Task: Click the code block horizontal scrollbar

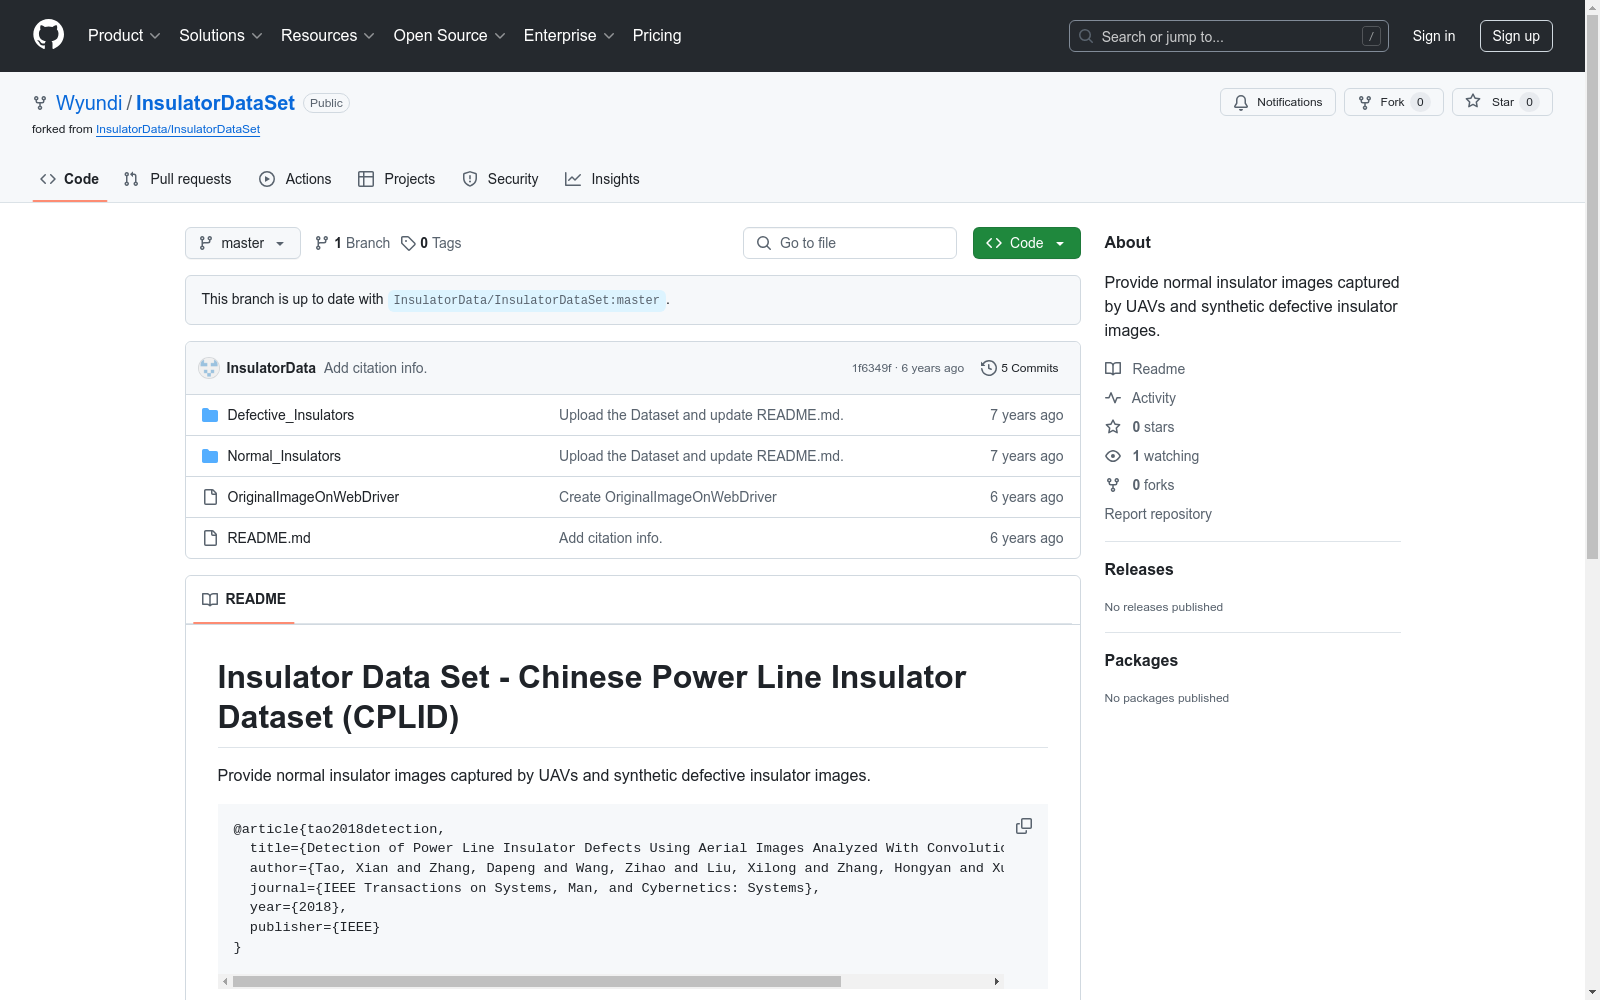Action: (537, 981)
